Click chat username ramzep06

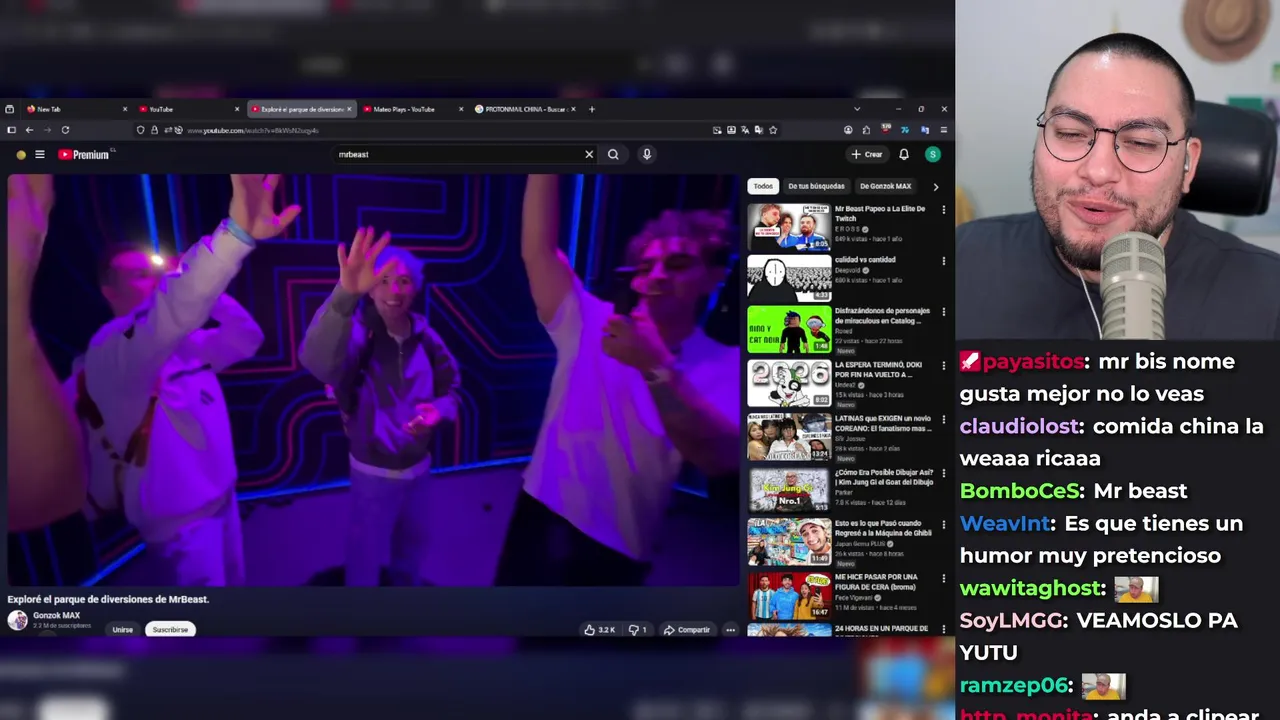coord(1016,686)
